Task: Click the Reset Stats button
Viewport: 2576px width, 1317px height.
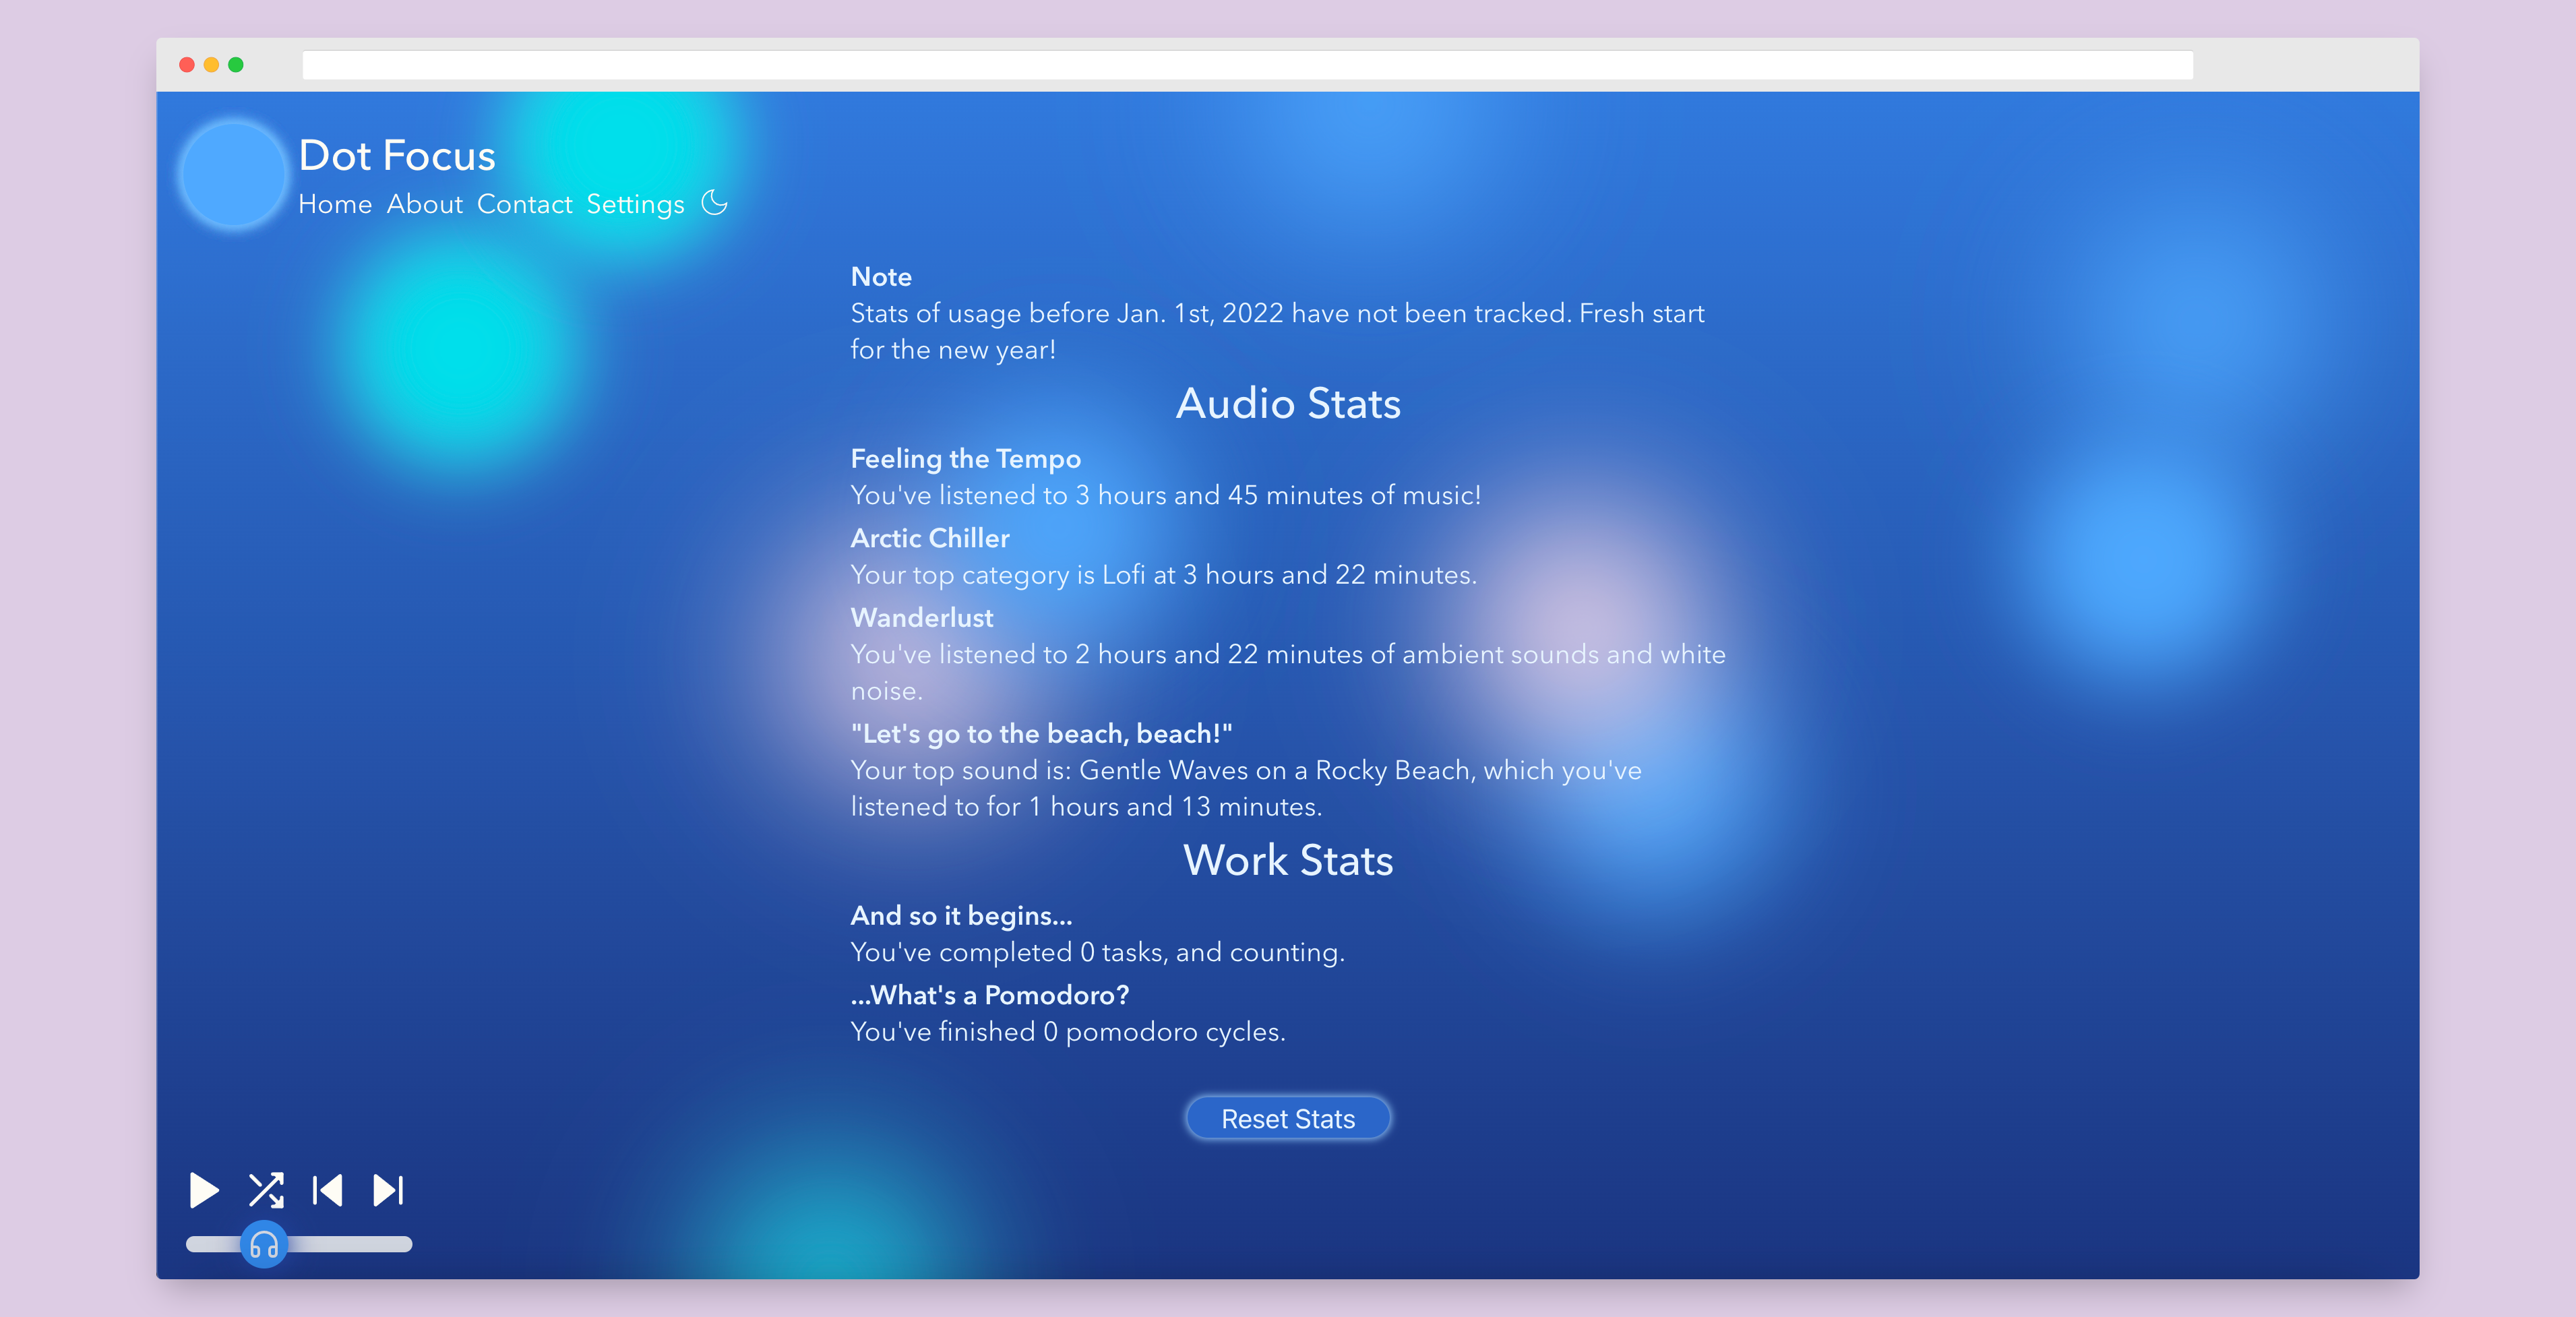Action: 1288,1118
